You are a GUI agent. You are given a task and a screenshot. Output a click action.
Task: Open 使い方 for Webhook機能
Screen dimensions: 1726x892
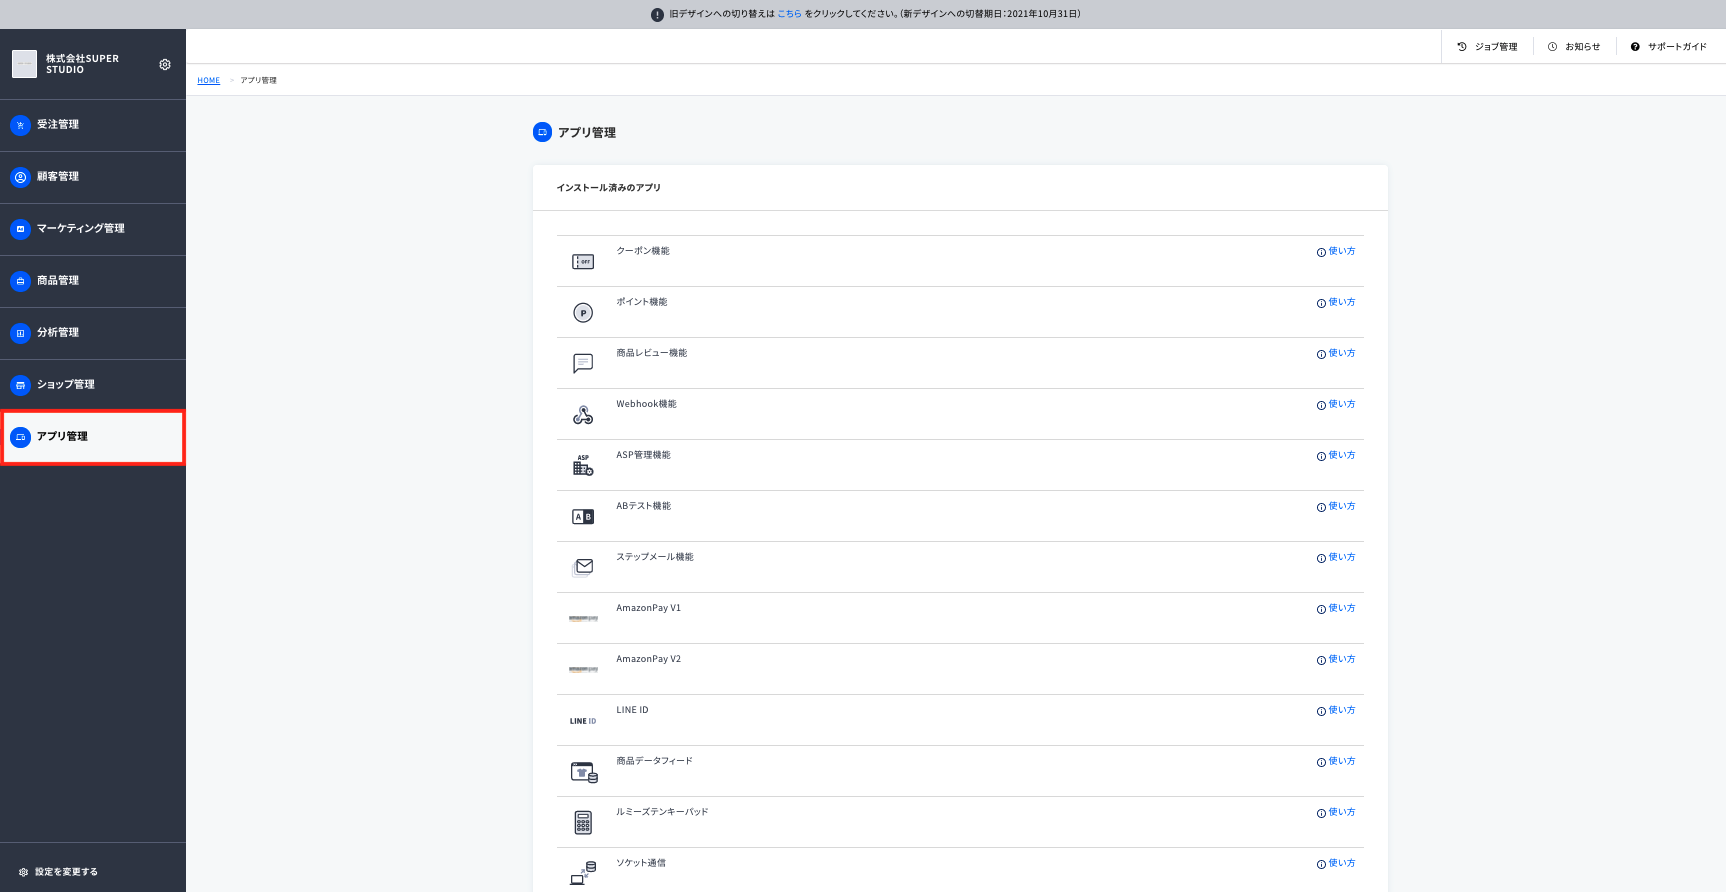point(1336,405)
